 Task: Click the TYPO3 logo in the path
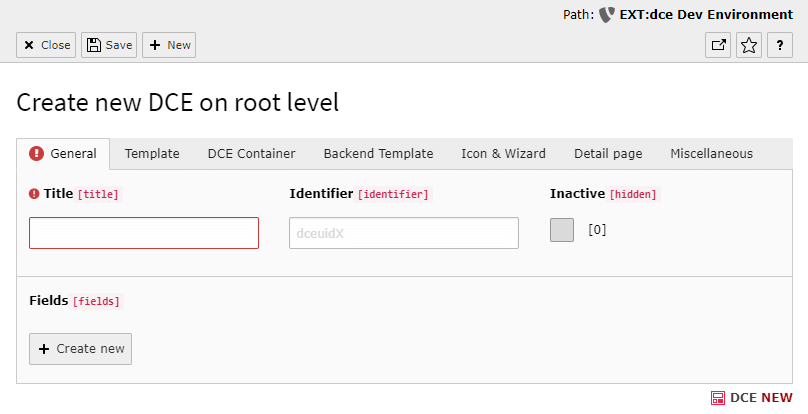pyautogui.click(x=607, y=15)
